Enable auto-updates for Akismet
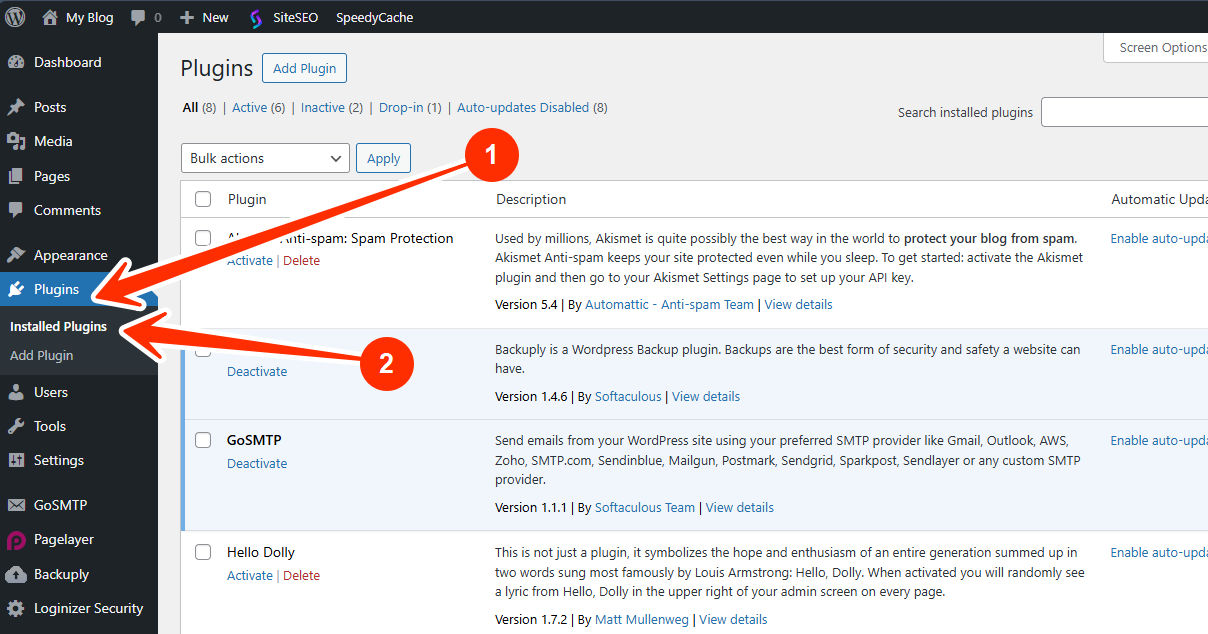Screen dimensions: 1208x634 (1159, 238)
